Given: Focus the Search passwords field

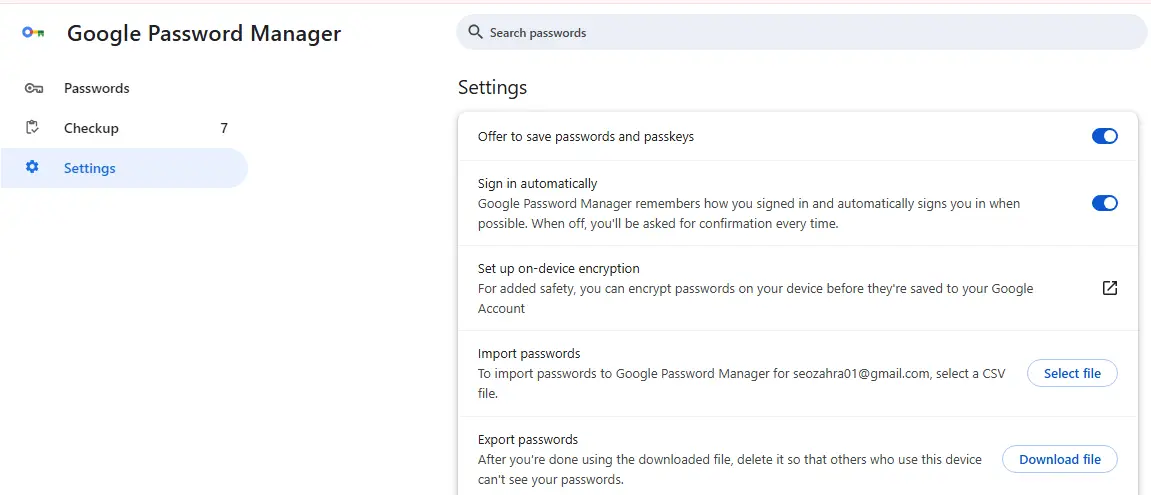Looking at the screenshot, I should click(x=802, y=32).
